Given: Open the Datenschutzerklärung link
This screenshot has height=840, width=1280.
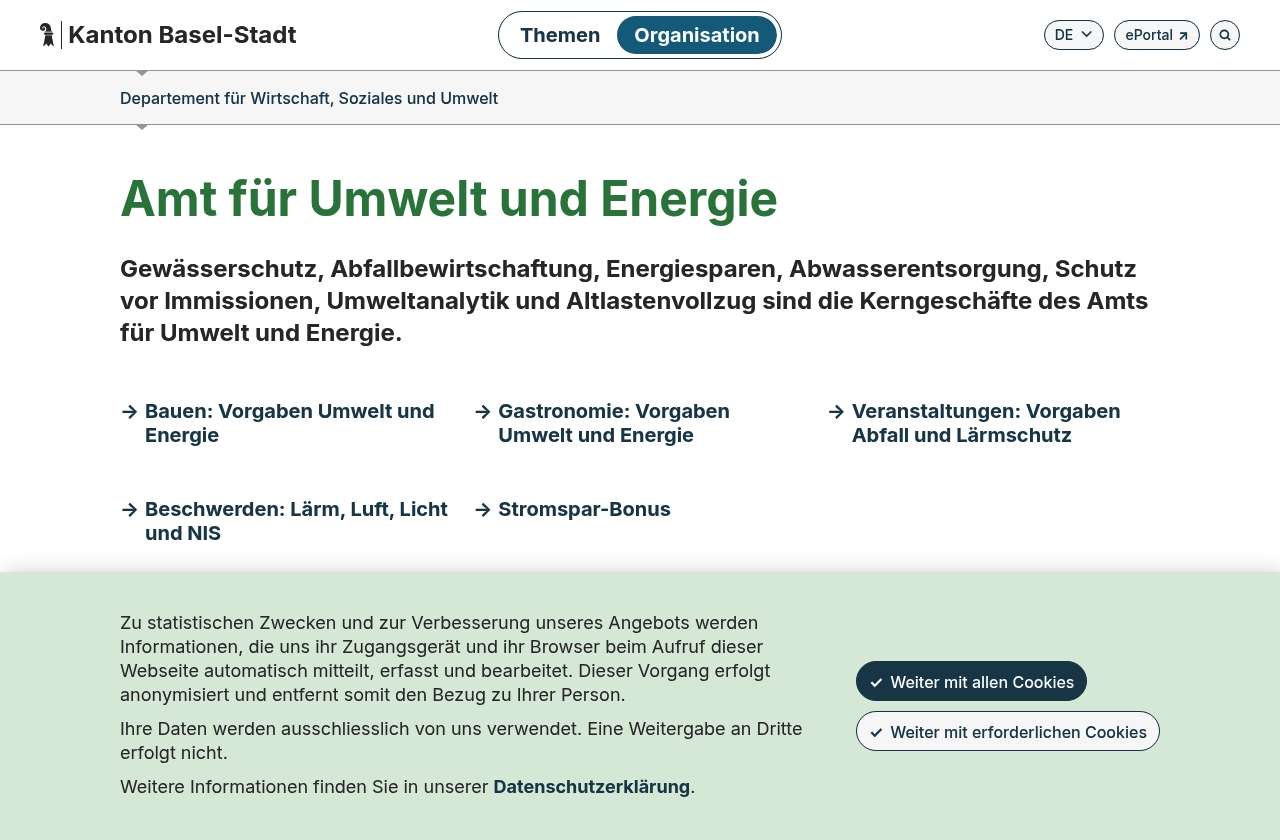Looking at the screenshot, I should coord(591,786).
